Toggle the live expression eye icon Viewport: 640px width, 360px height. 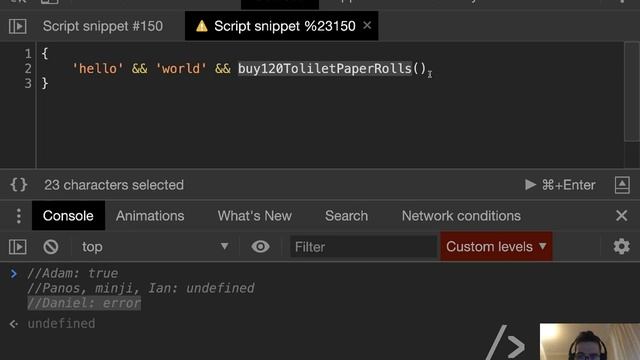click(x=260, y=247)
